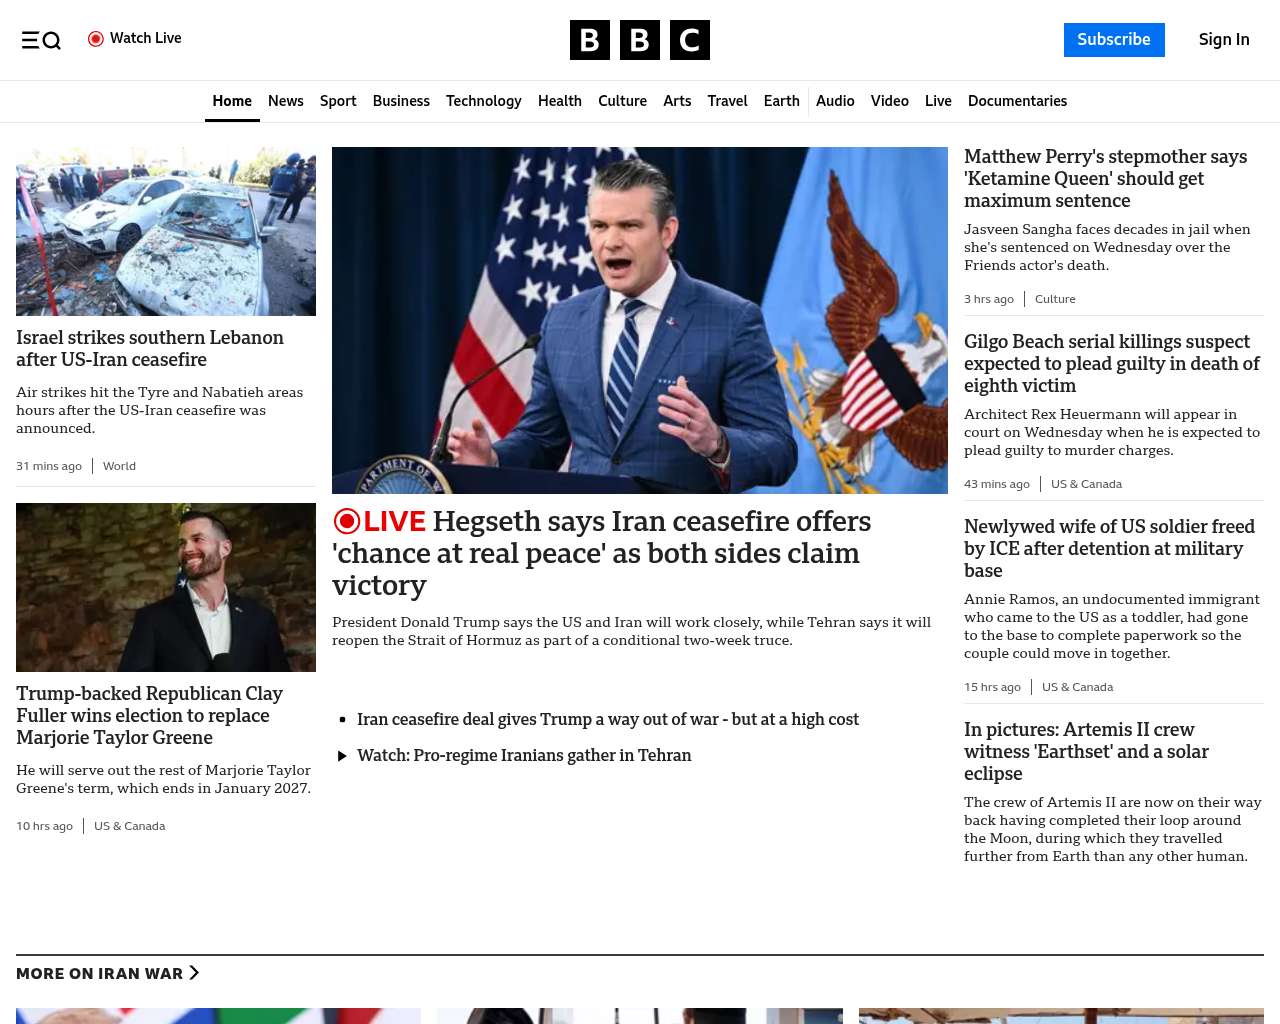
Task: Go to the Documentaries section
Action: 1017,101
